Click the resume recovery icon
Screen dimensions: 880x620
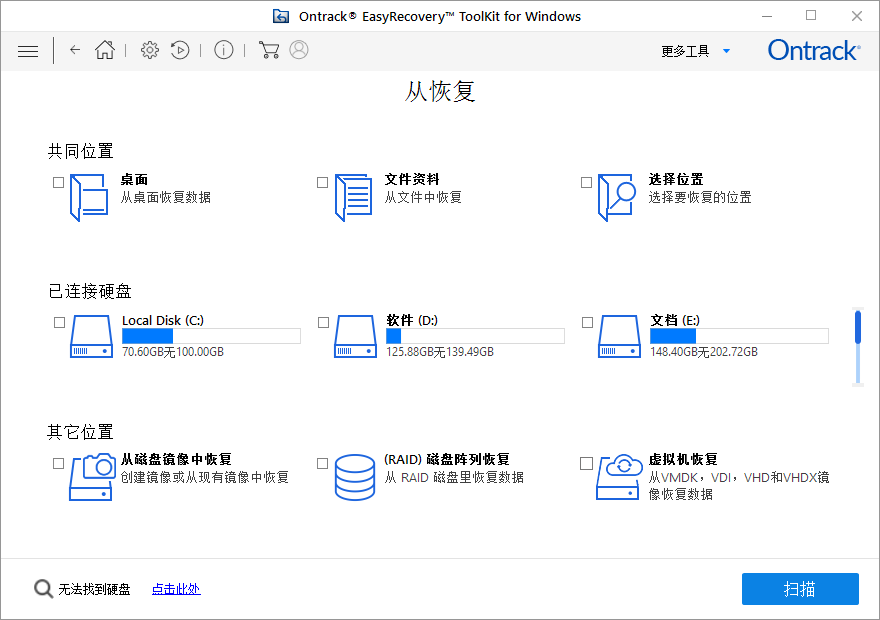click(x=180, y=50)
